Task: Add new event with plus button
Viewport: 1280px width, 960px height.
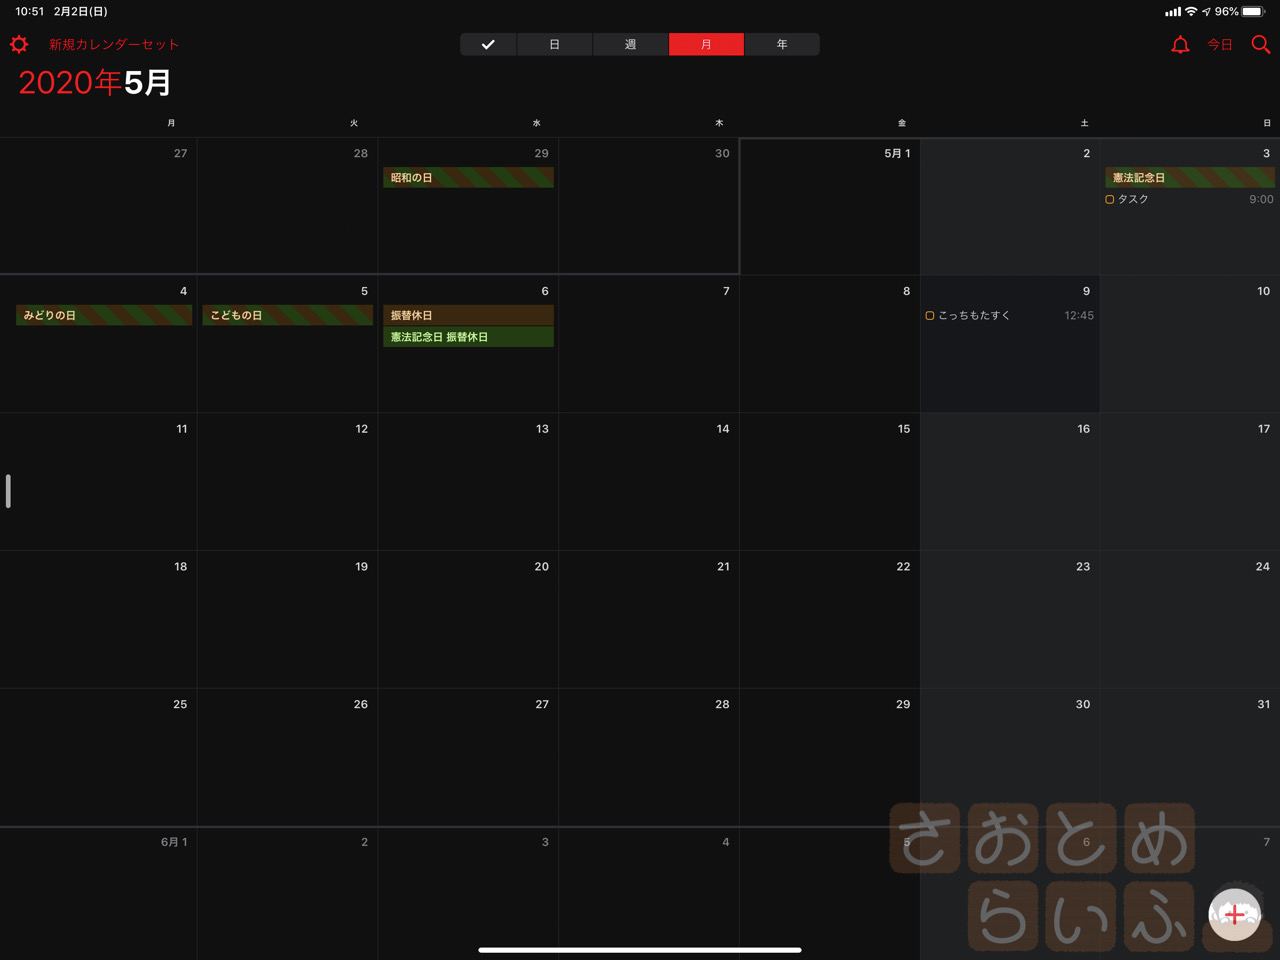Action: (x=1234, y=914)
